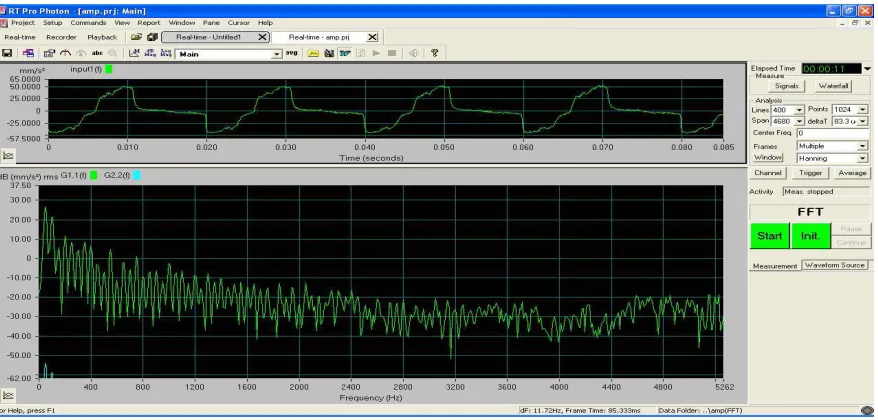The image size is (878, 420).
Task: Open the View menu
Action: click(x=122, y=23)
